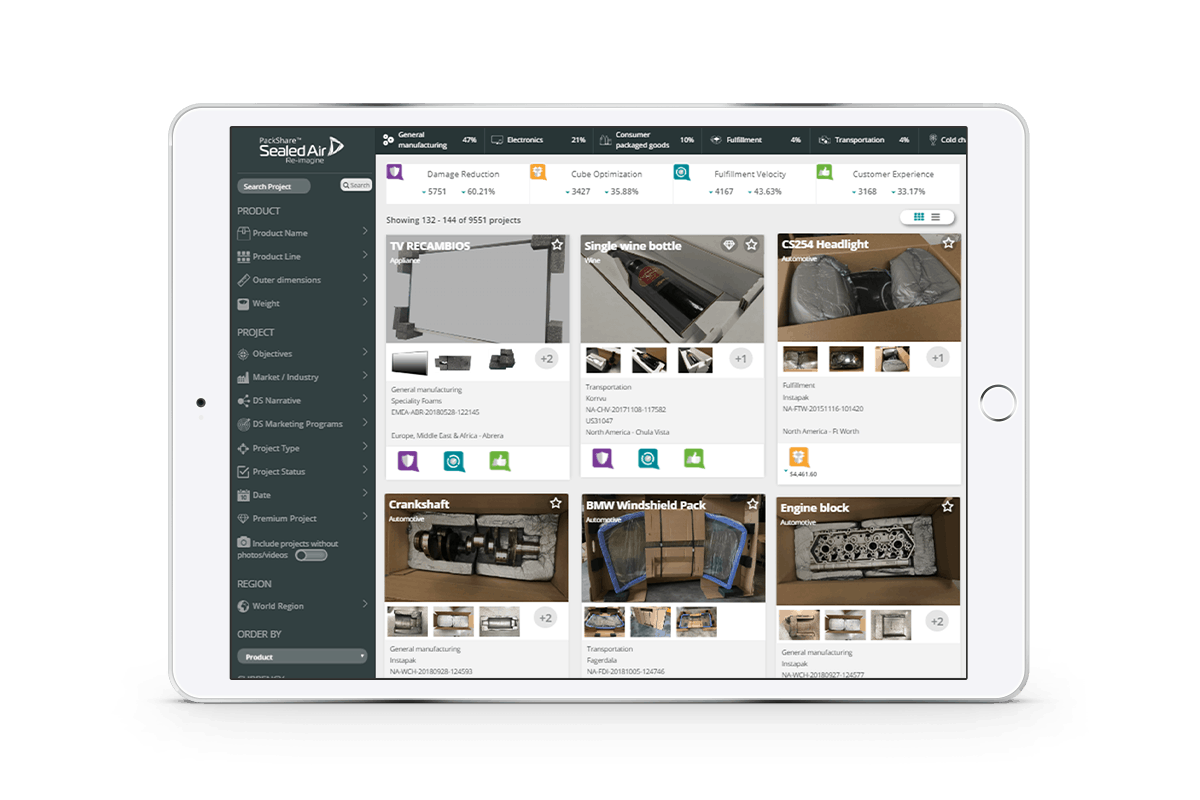Click the teal Fulfillment Velocity icon
The width and height of the screenshot is (1200, 800).
coord(681,172)
